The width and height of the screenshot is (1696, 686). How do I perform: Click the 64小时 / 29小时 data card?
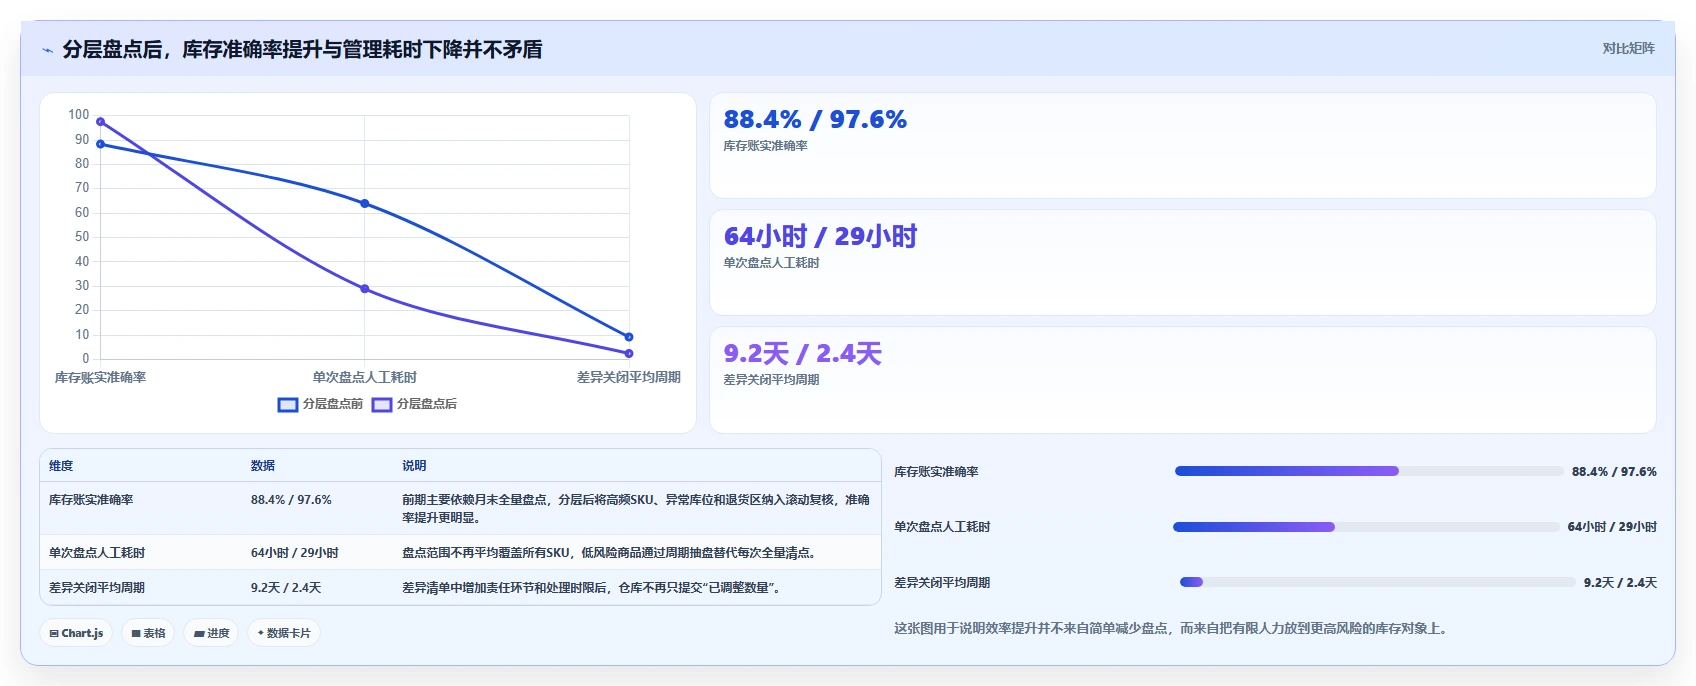(1183, 263)
